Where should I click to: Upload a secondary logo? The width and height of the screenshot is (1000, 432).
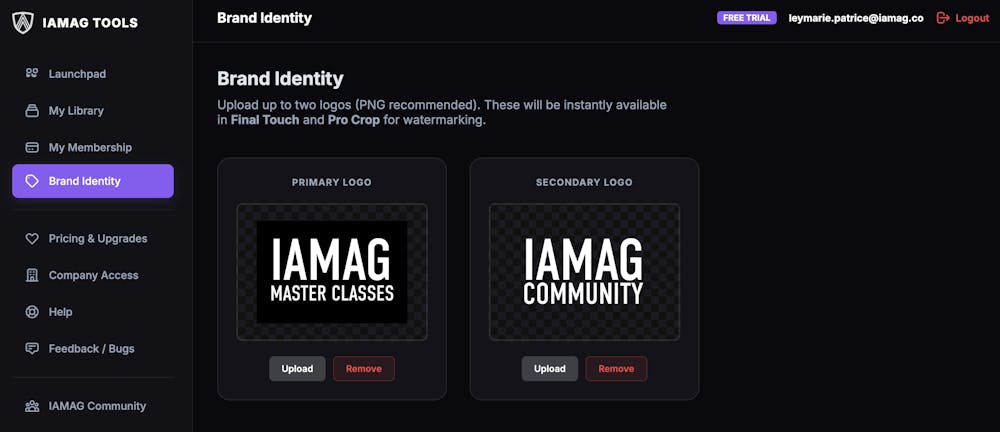549,369
